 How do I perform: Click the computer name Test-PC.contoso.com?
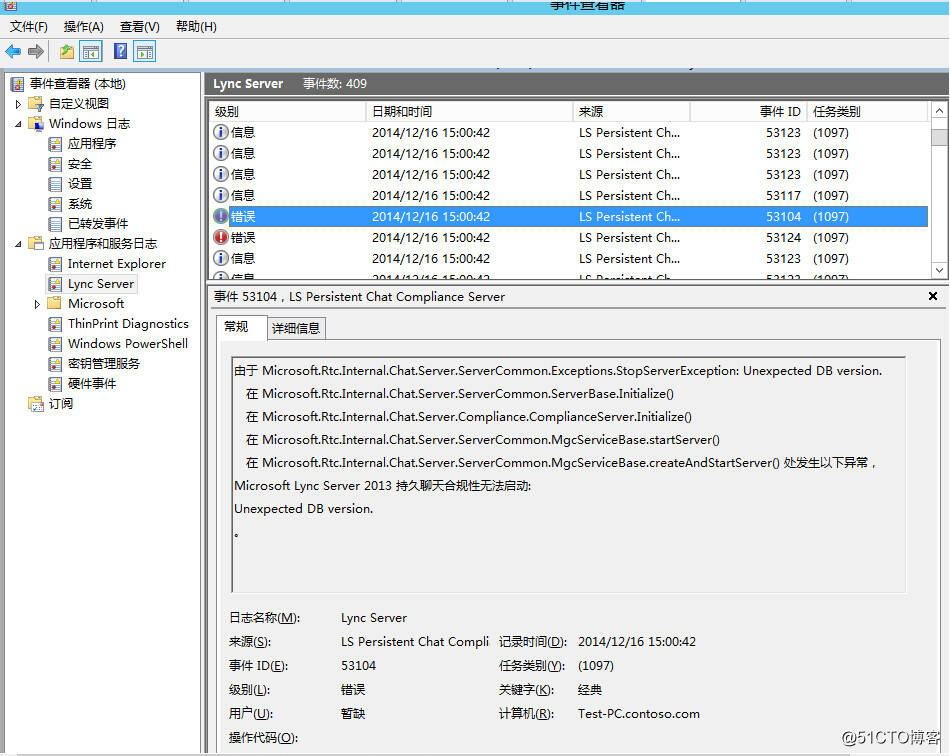click(639, 714)
